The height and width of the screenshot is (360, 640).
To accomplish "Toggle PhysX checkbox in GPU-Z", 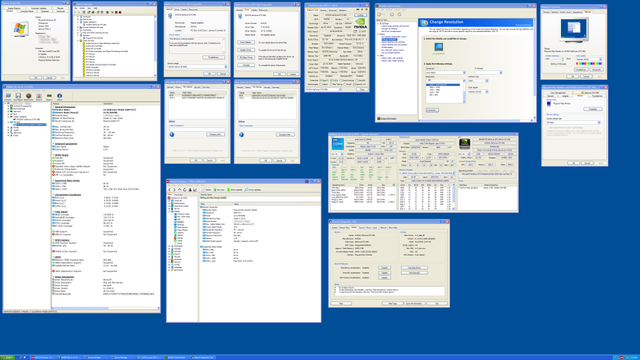I will tap(345, 84).
